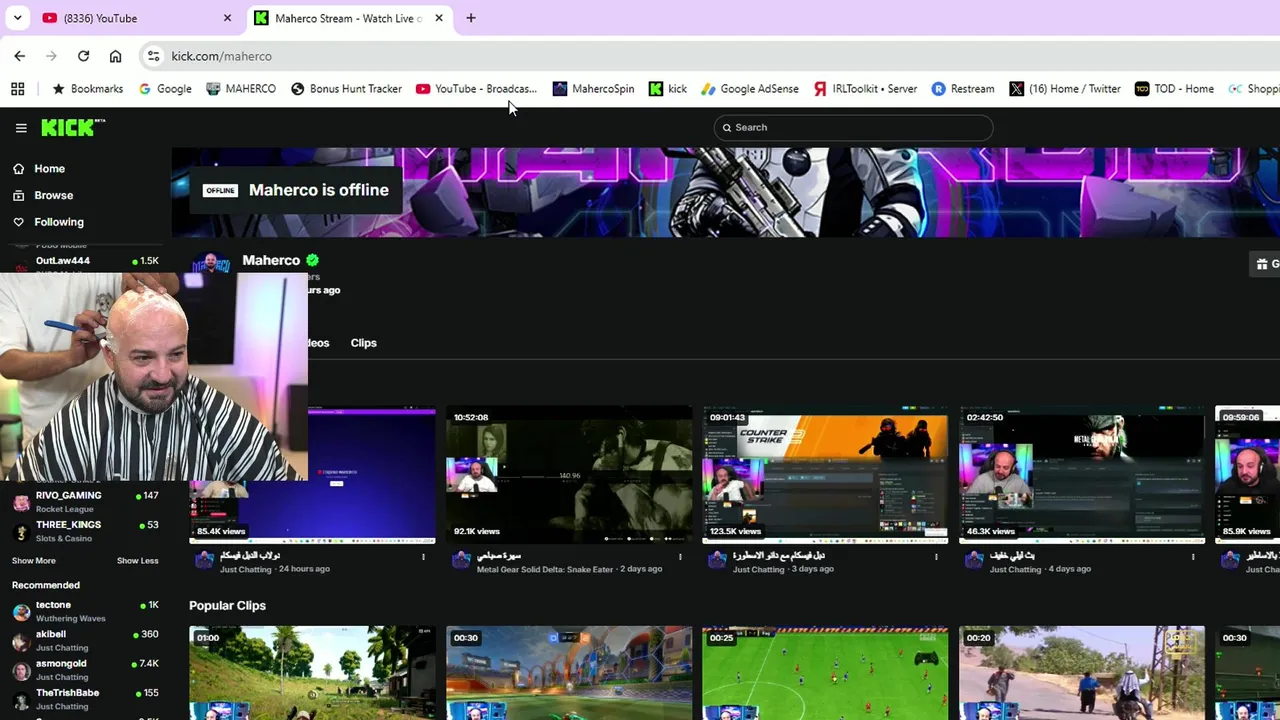Switch to the Clips tab
1280x720 pixels.
363,343
